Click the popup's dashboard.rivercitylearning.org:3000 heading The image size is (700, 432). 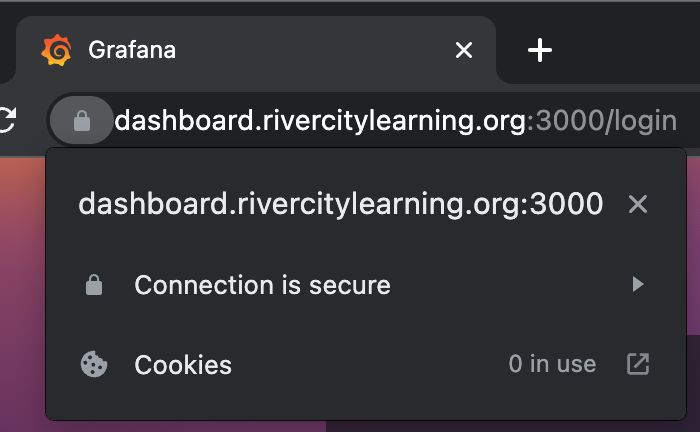click(340, 204)
